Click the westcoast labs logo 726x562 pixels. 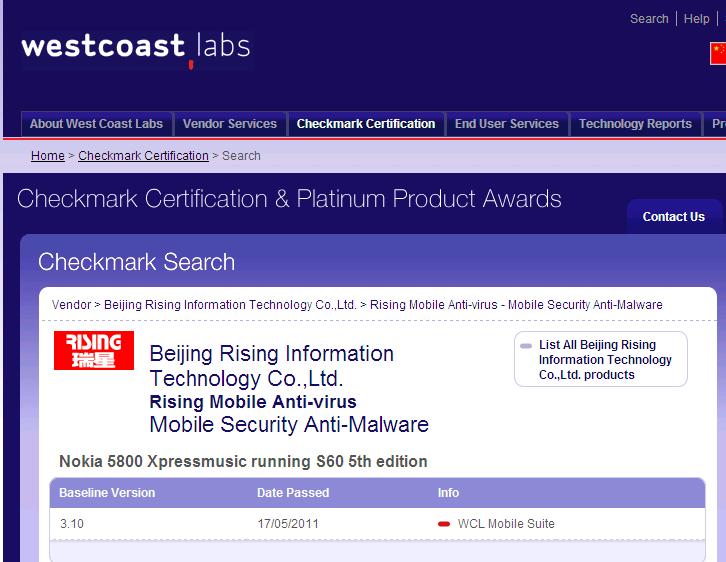pos(135,47)
